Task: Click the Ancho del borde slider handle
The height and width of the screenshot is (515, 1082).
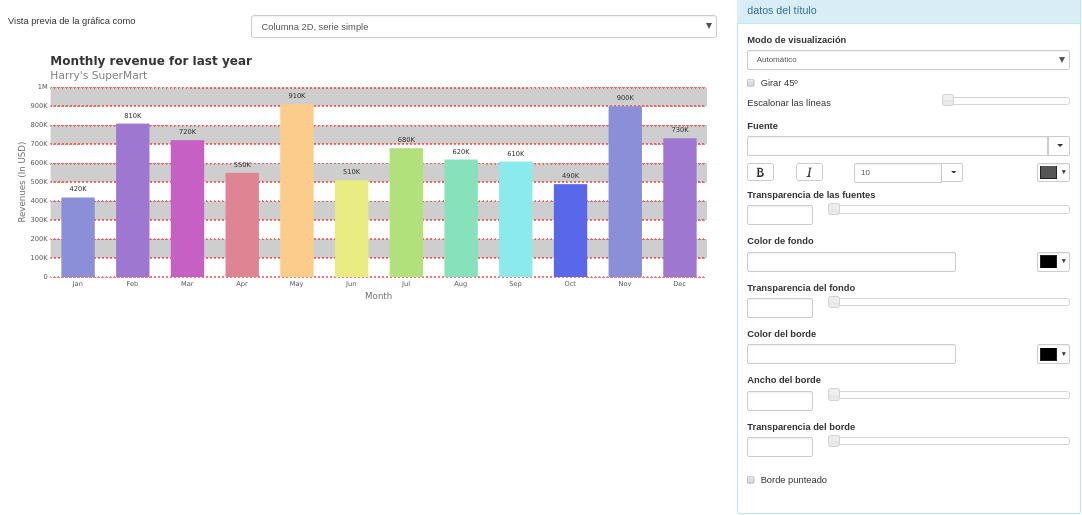Action: click(x=834, y=395)
